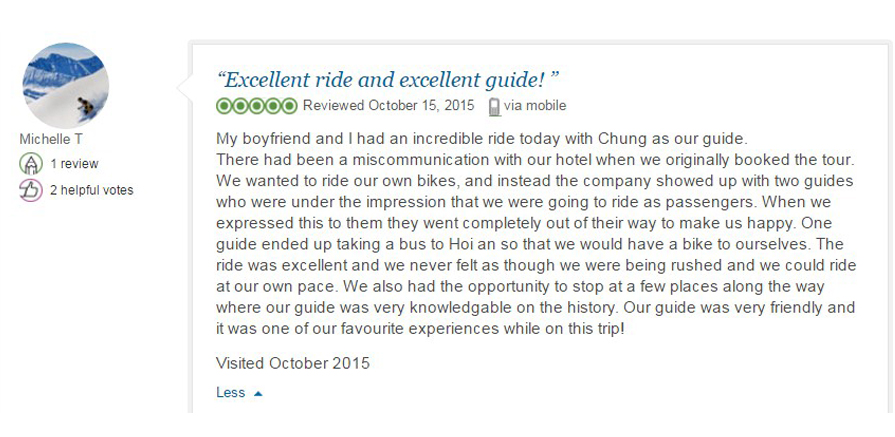Select the "2 helpful votes" label

point(91,190)
